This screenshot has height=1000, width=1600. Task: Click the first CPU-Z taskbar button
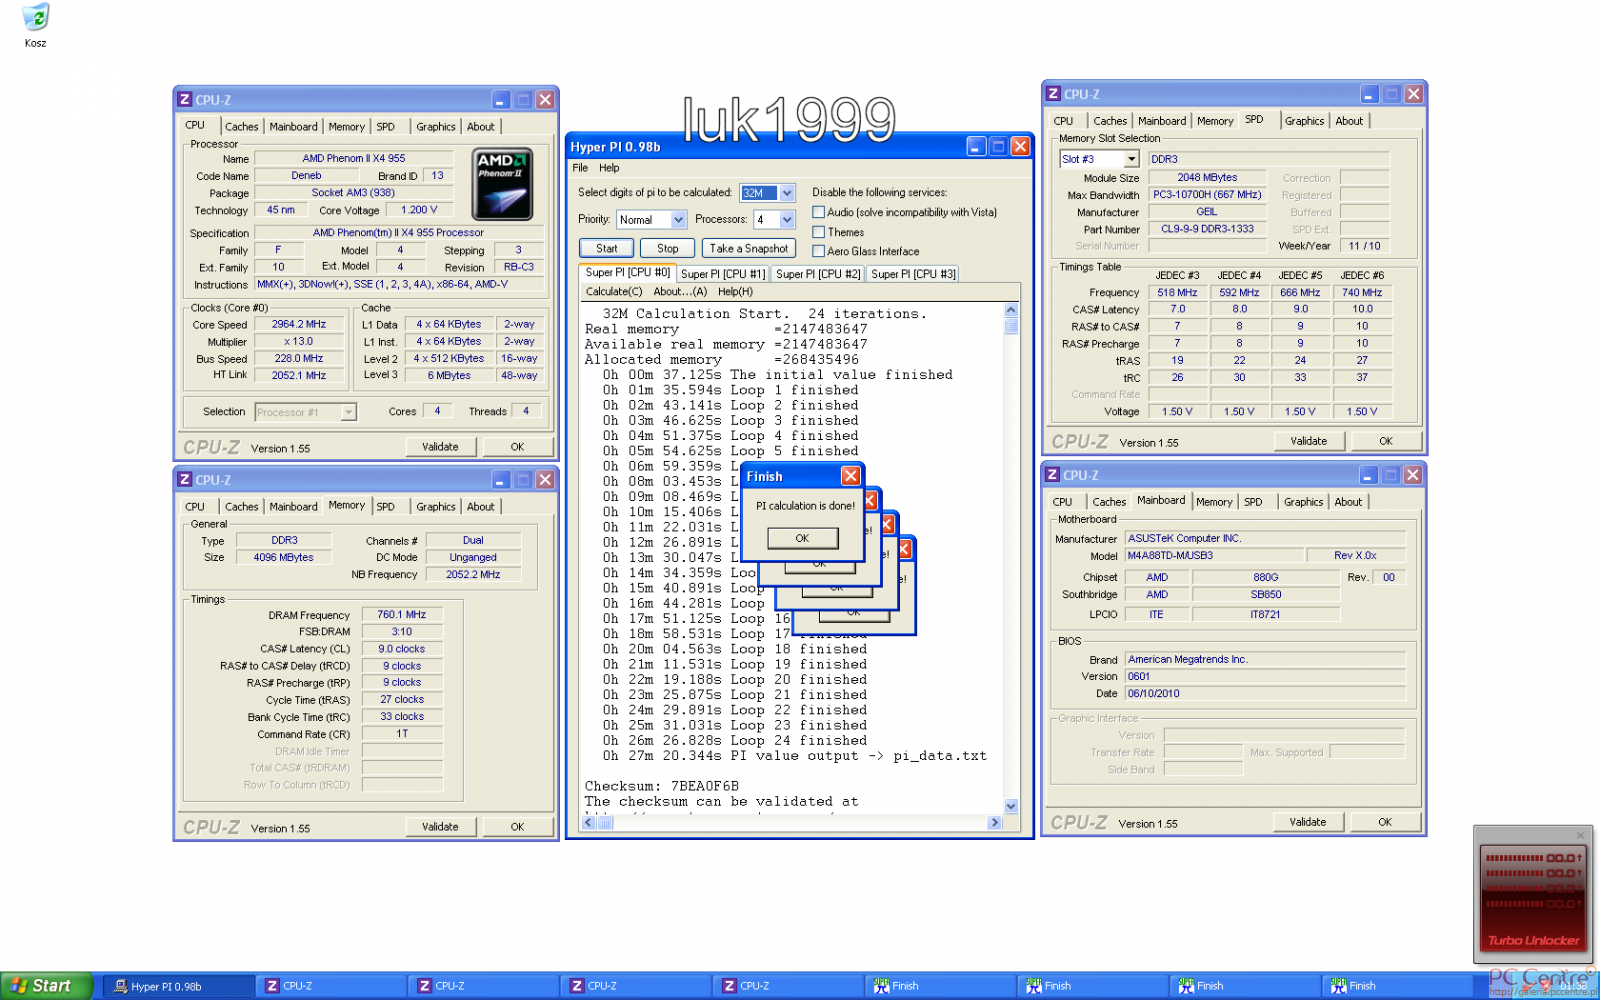point(330,986)
